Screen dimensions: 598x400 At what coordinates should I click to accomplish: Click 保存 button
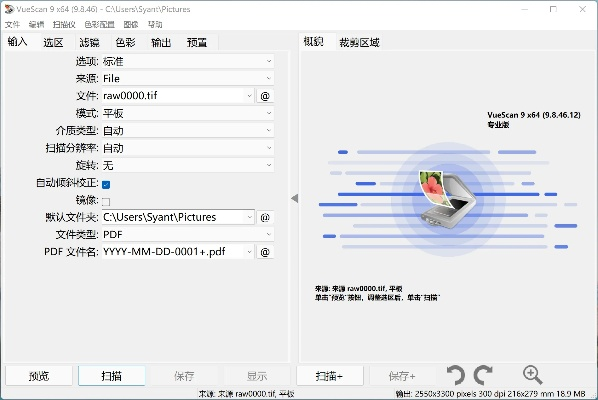click(x=184, y=376)
